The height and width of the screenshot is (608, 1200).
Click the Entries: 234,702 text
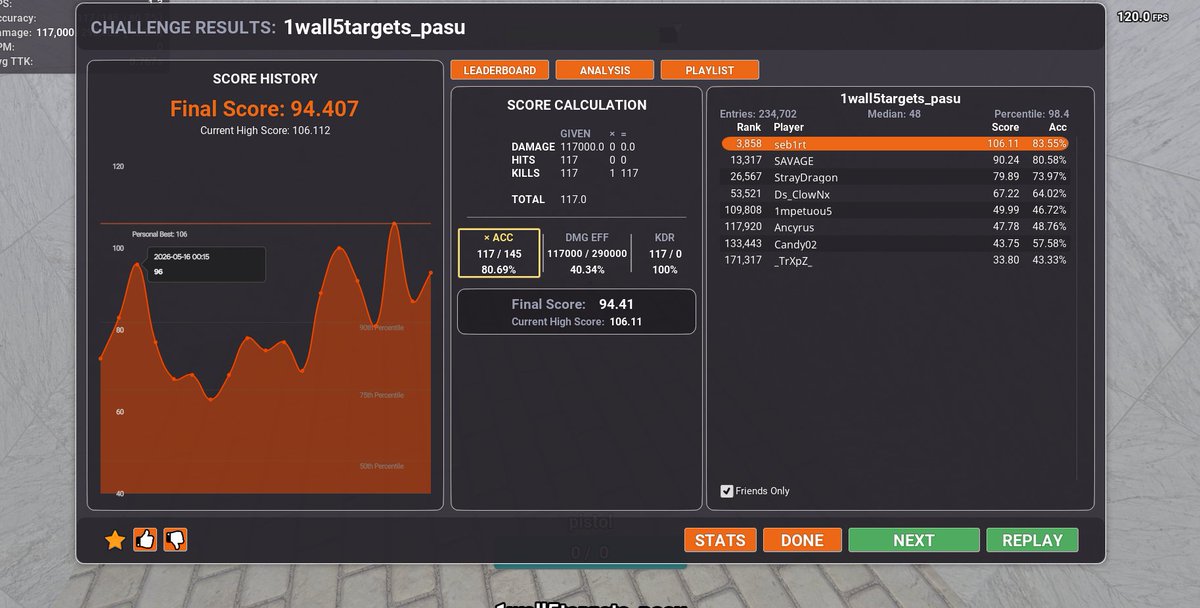pos(759,114)
